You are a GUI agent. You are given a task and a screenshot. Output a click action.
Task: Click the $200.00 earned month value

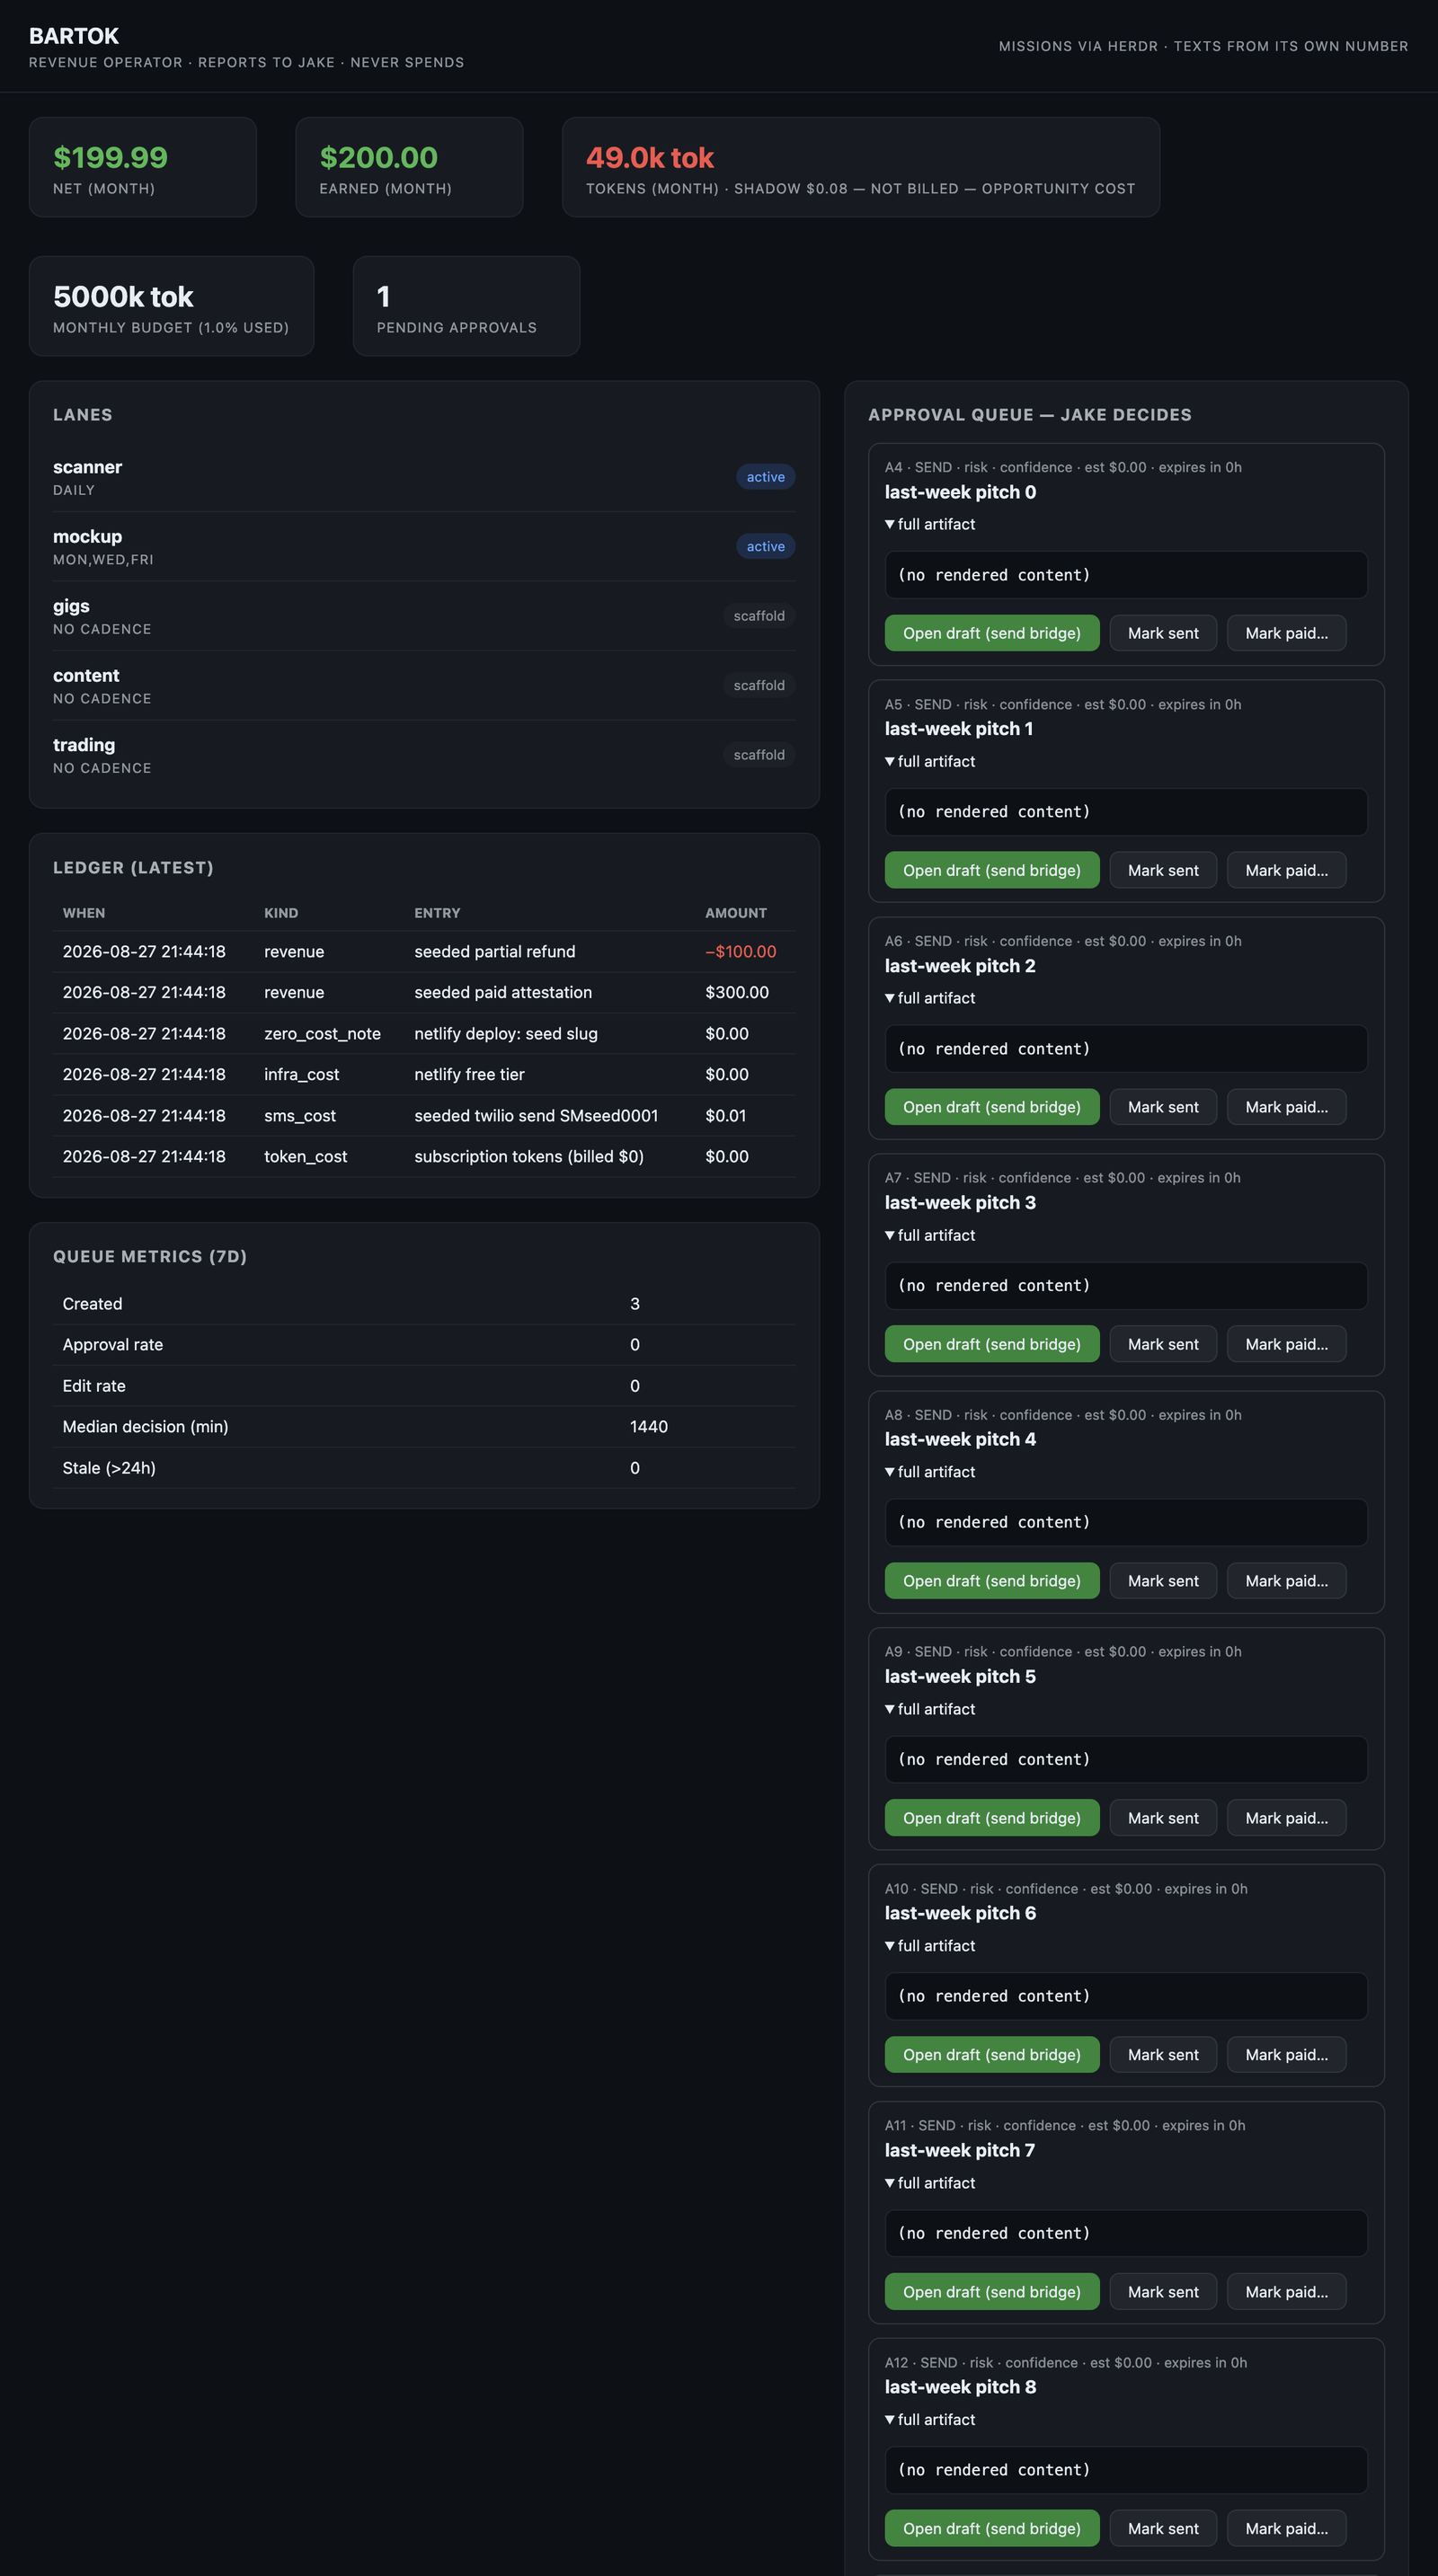coord(378,157)
